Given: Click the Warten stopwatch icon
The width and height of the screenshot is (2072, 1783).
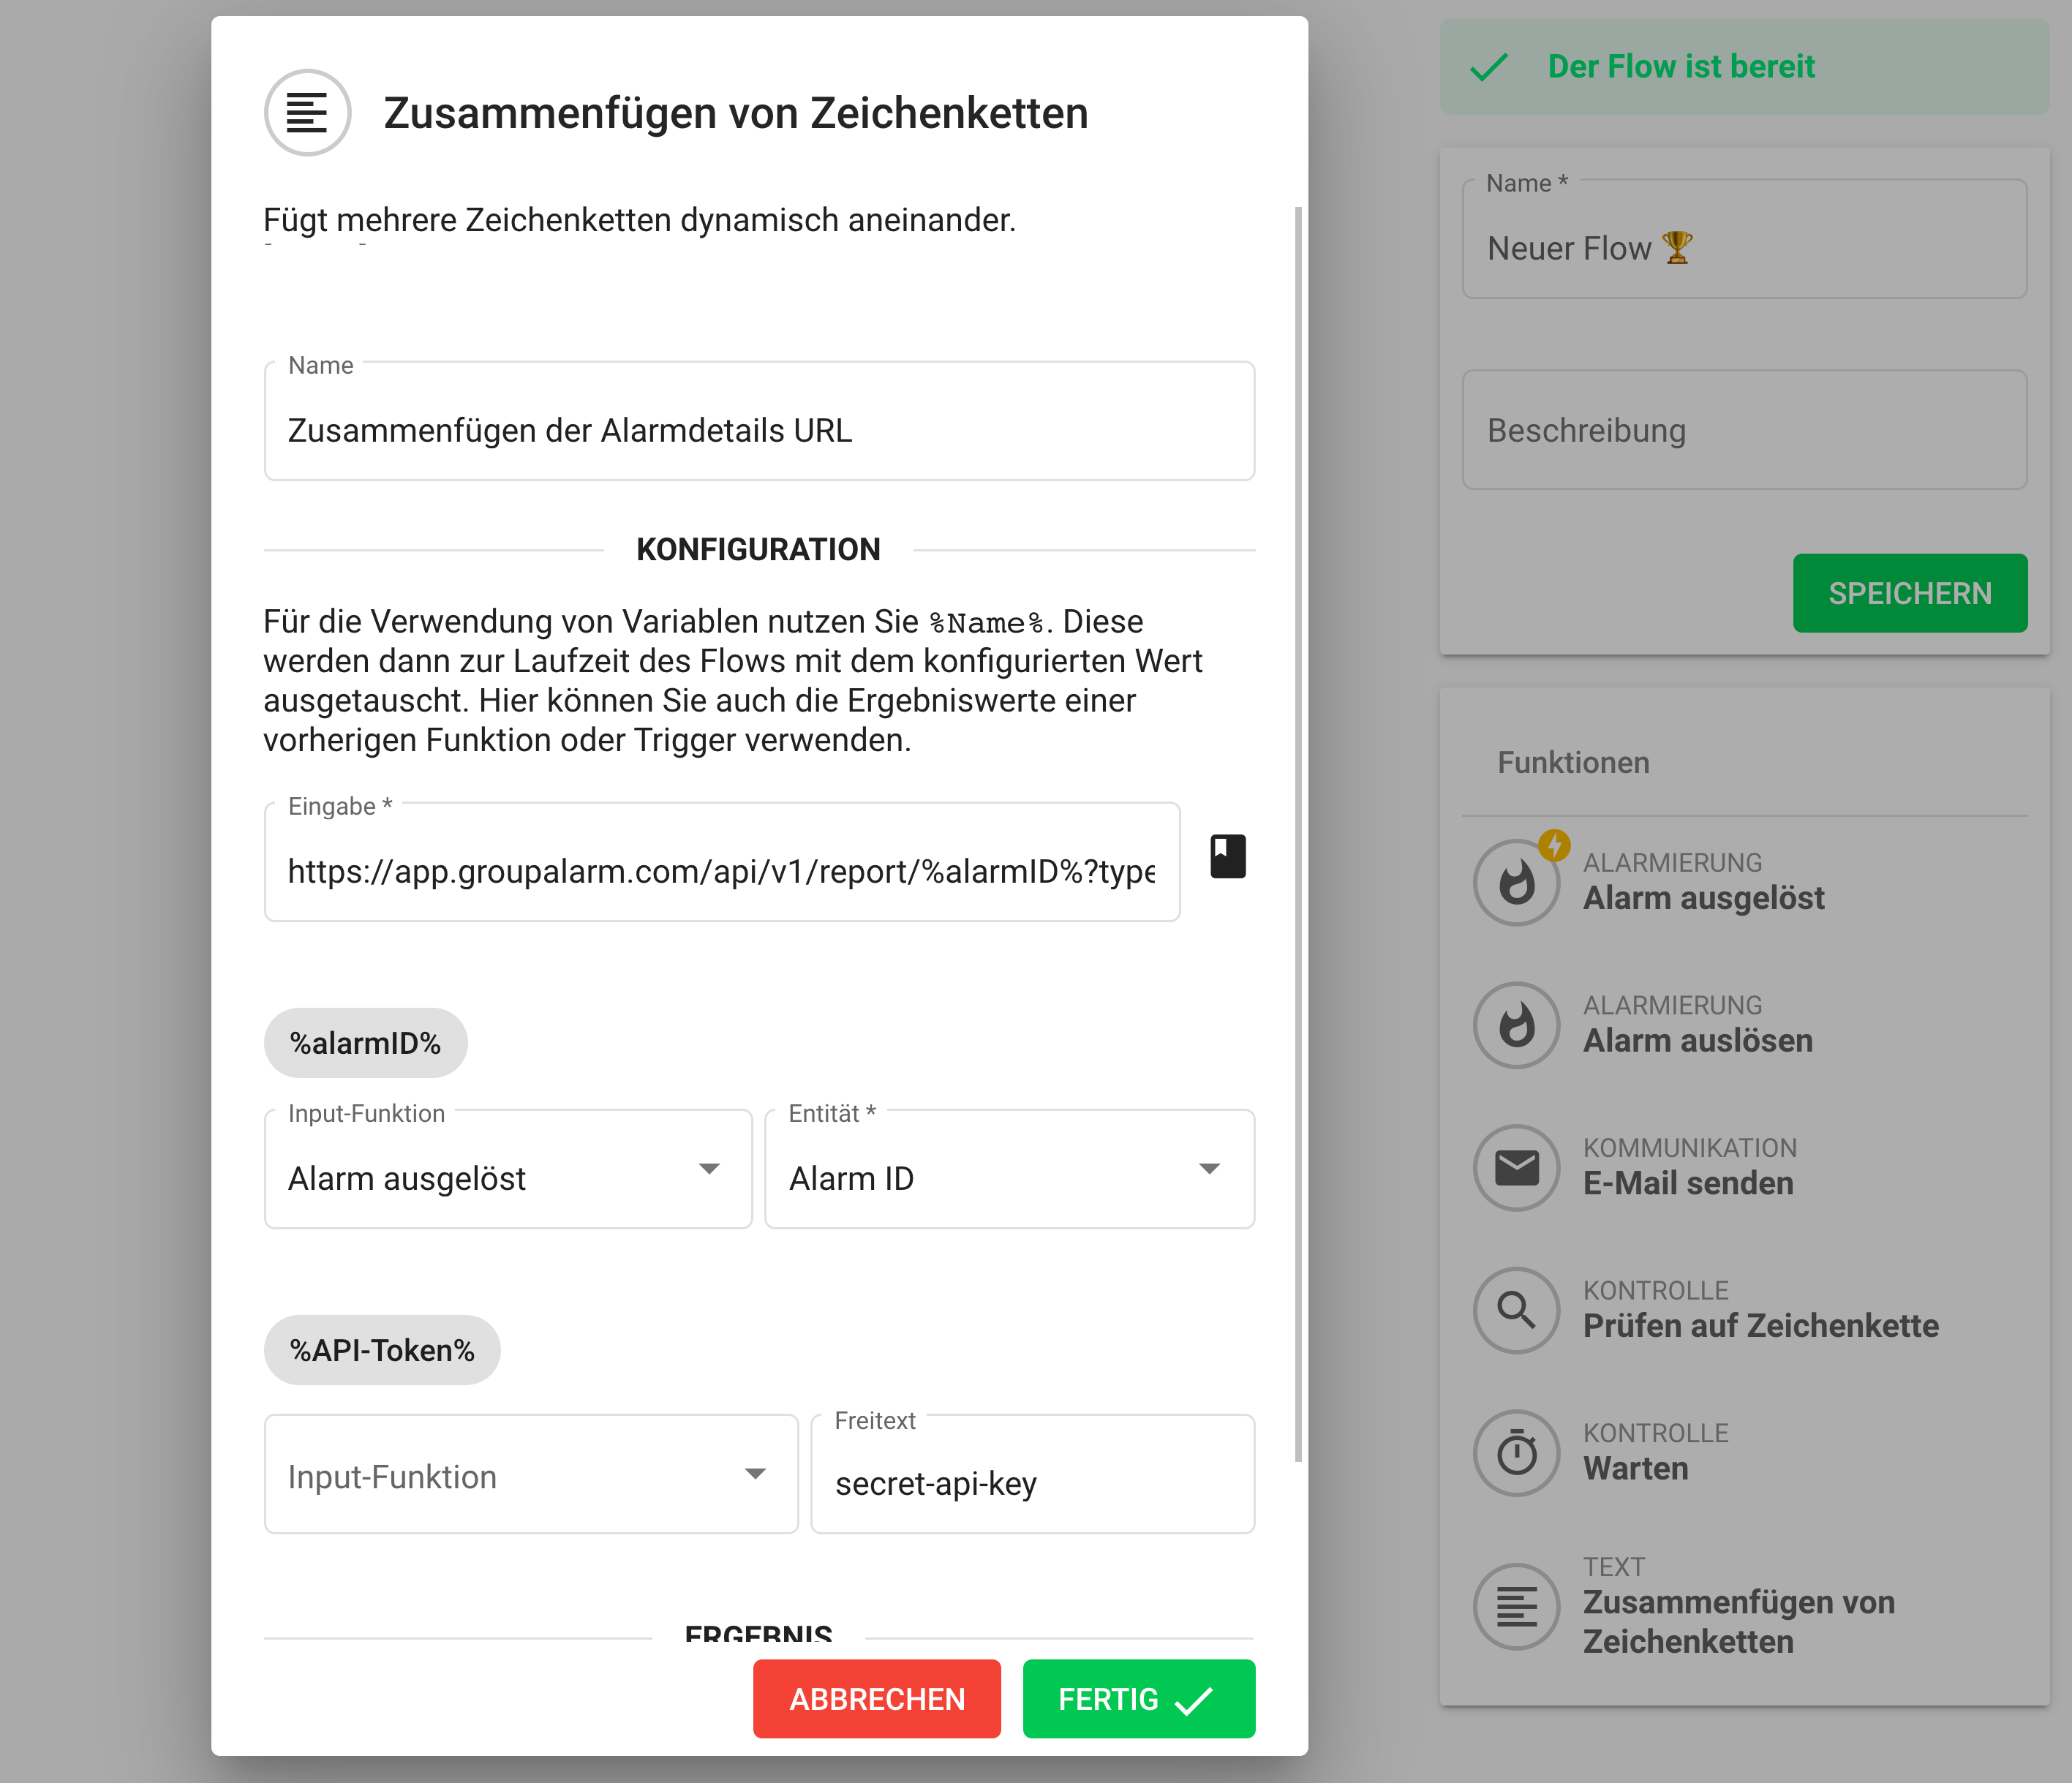Looking at the screenshot, I should pyautogui.click(x=1516, y=1453).
